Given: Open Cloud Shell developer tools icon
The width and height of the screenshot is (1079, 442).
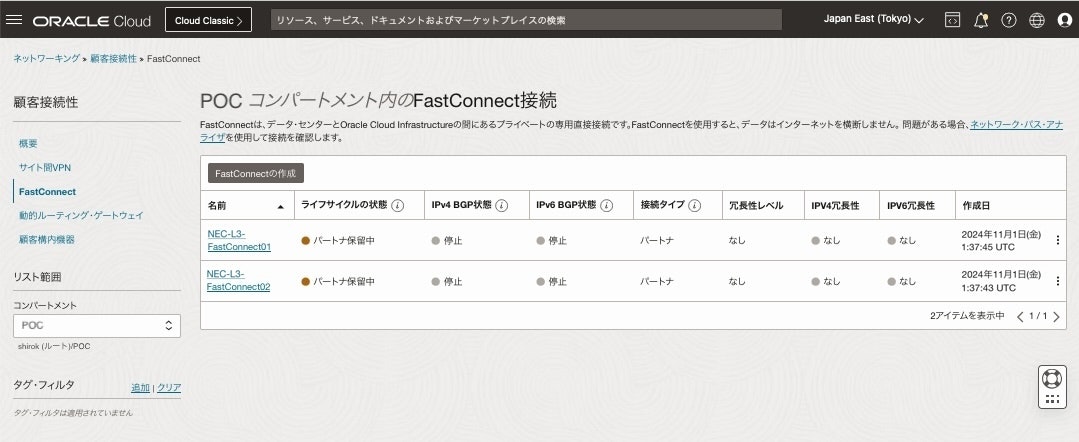Looking at the screenshot, I should pos(952,20).
